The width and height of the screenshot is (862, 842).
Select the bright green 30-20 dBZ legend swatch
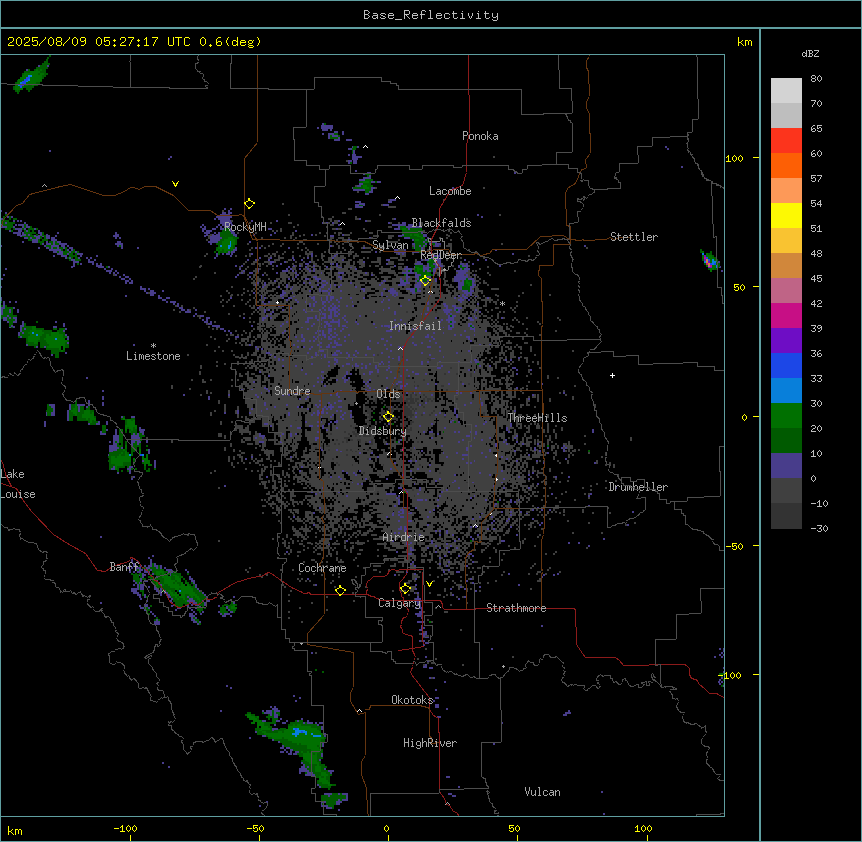786,416
